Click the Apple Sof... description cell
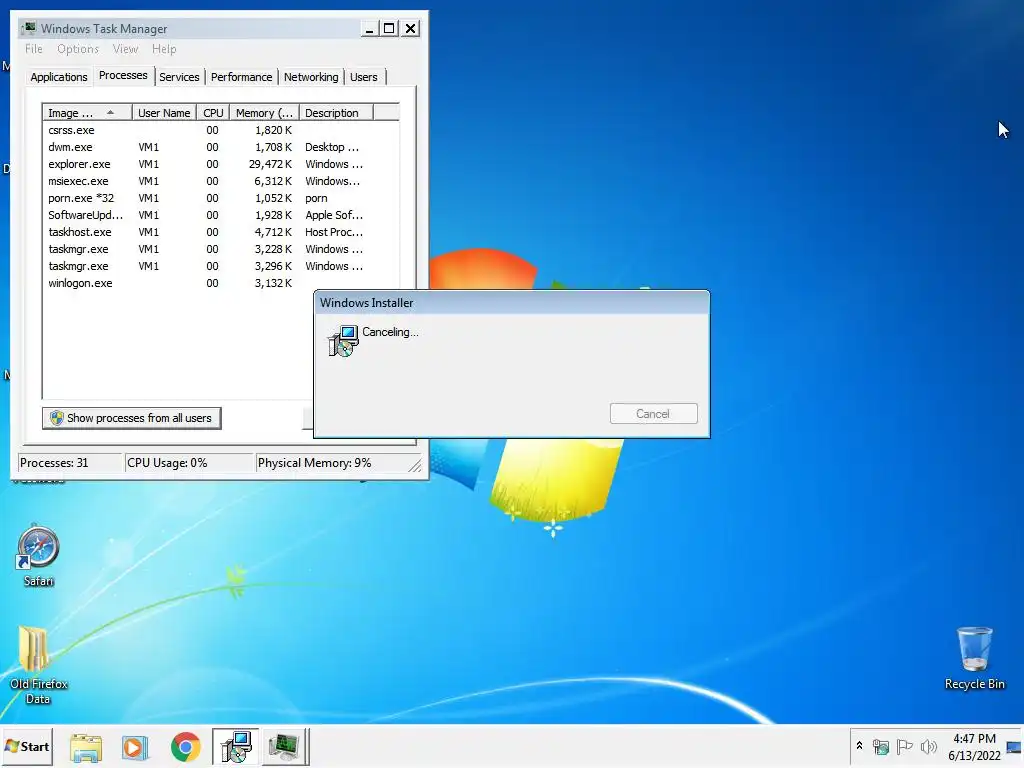Viewport: 1024px width, 768px height. [334, 215]
